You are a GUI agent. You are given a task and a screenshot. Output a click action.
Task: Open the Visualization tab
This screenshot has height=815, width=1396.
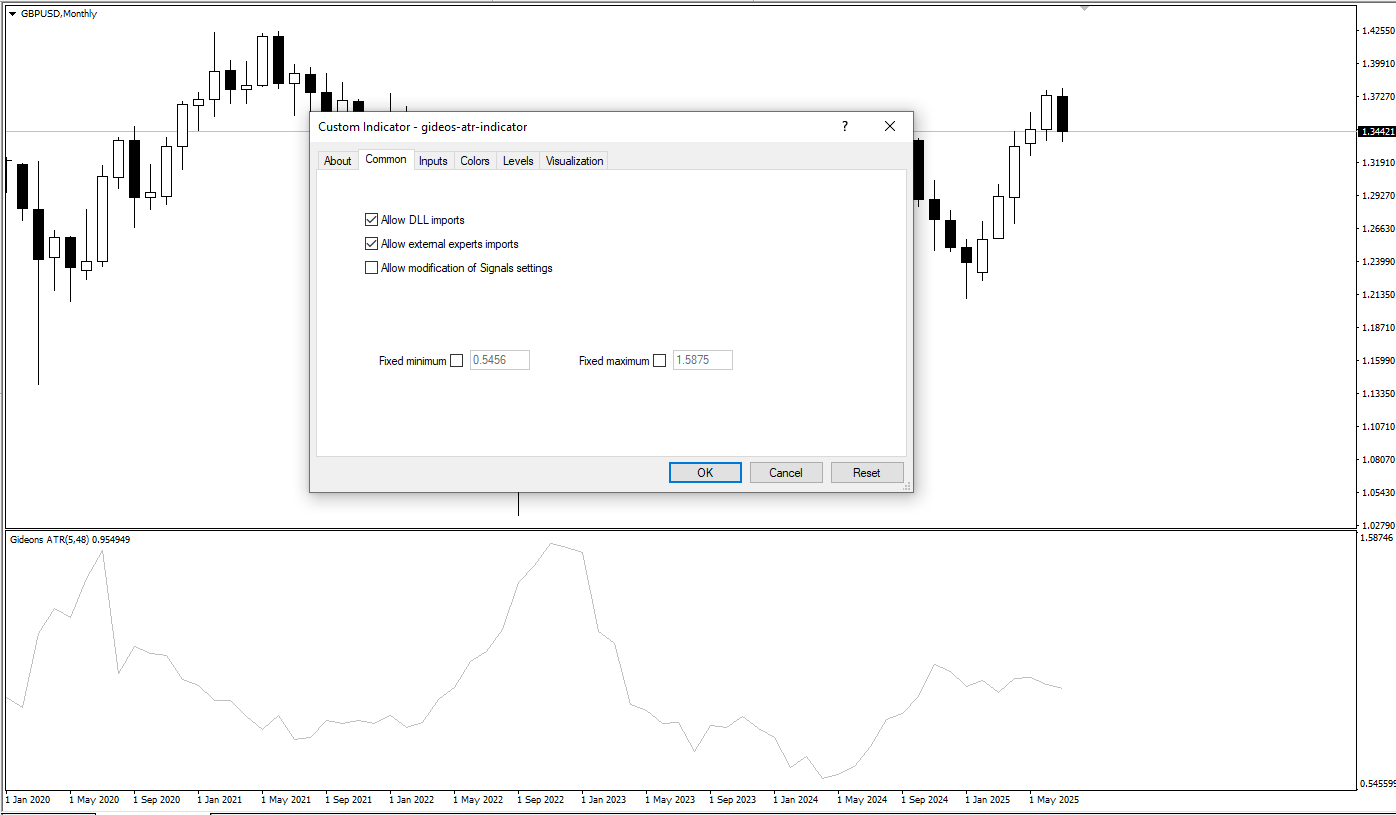point(574,161)
